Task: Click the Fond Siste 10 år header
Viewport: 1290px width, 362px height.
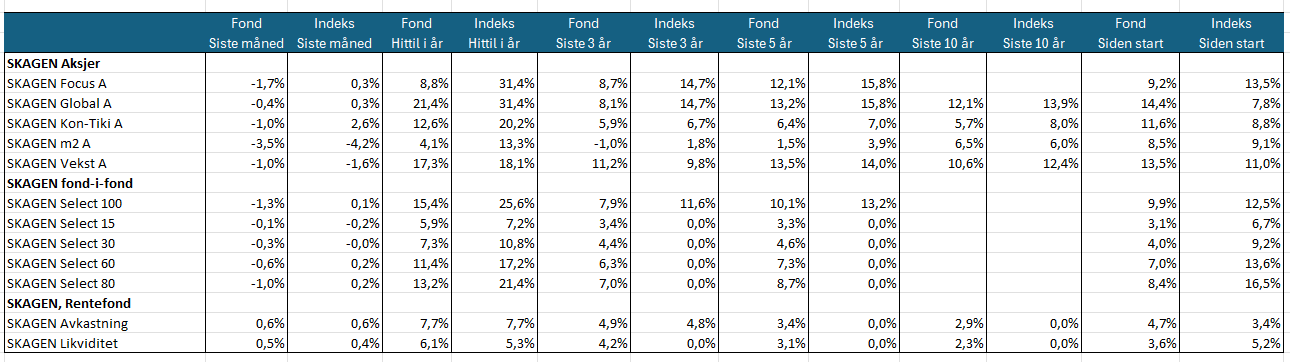Action: click(x=942, y=33)
